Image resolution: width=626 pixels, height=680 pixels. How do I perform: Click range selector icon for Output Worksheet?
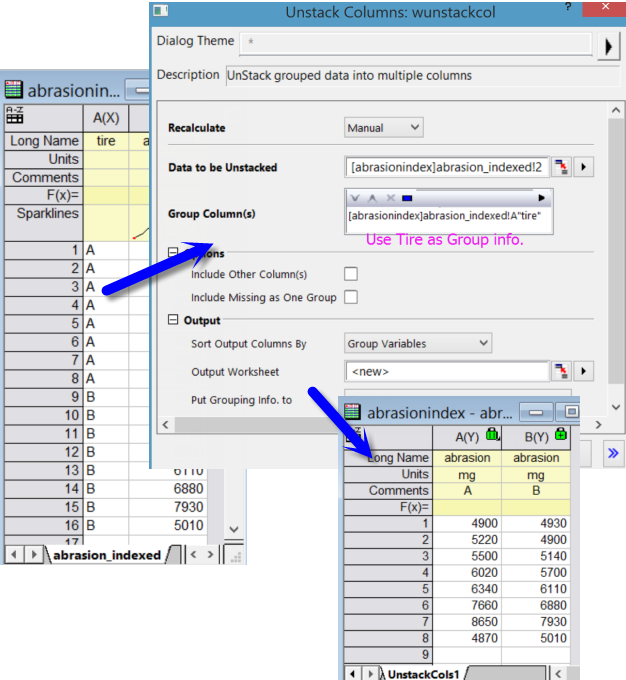562,372
